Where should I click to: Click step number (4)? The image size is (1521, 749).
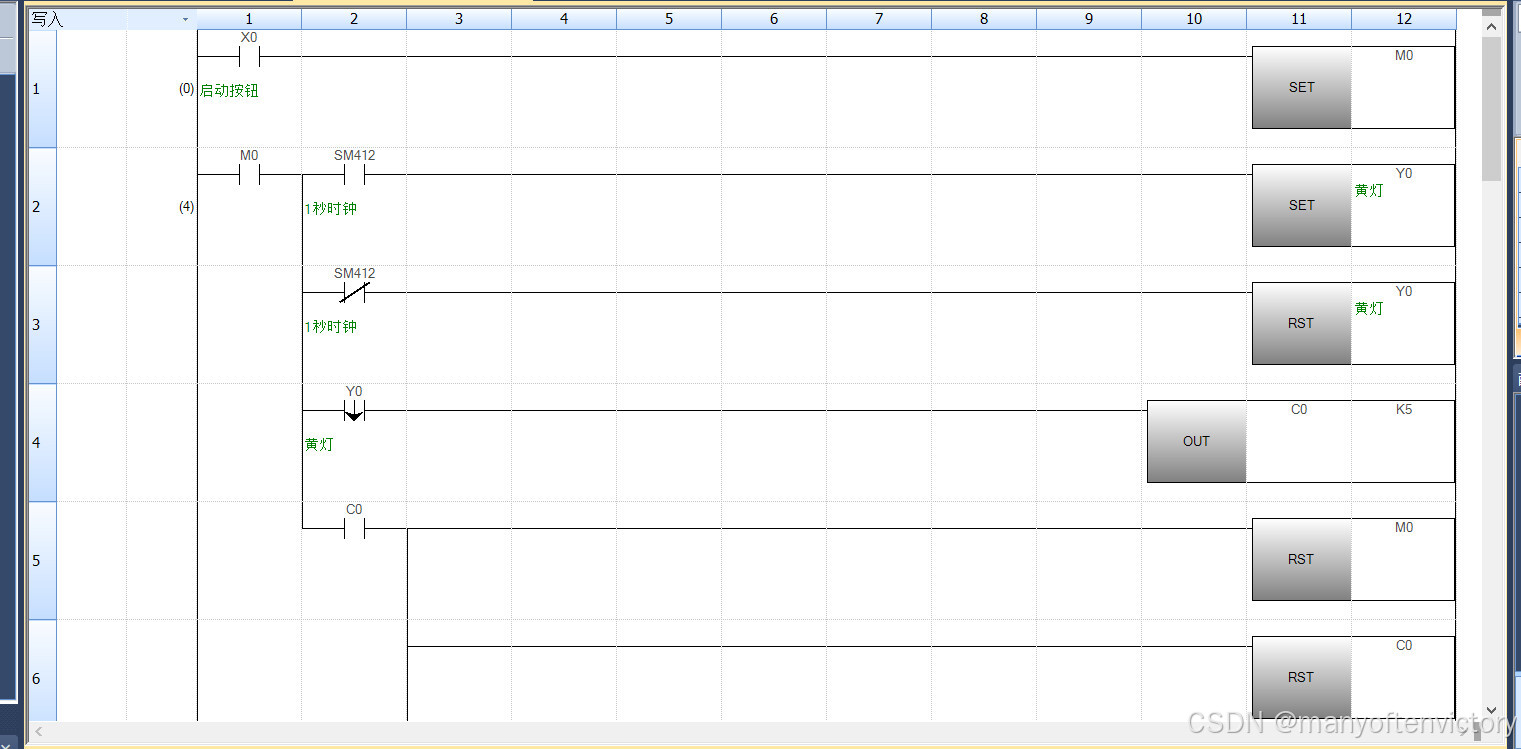[186, 207]
